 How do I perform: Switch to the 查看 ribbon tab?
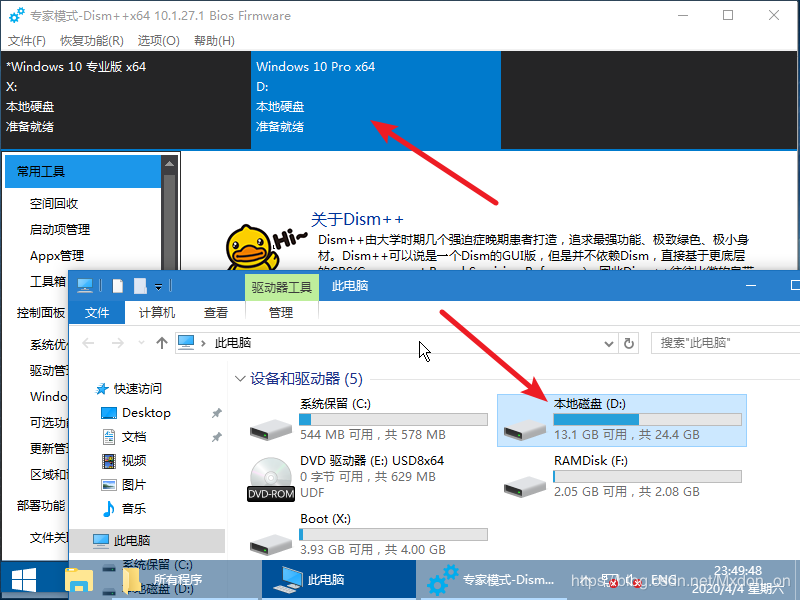tap(216, 312)
